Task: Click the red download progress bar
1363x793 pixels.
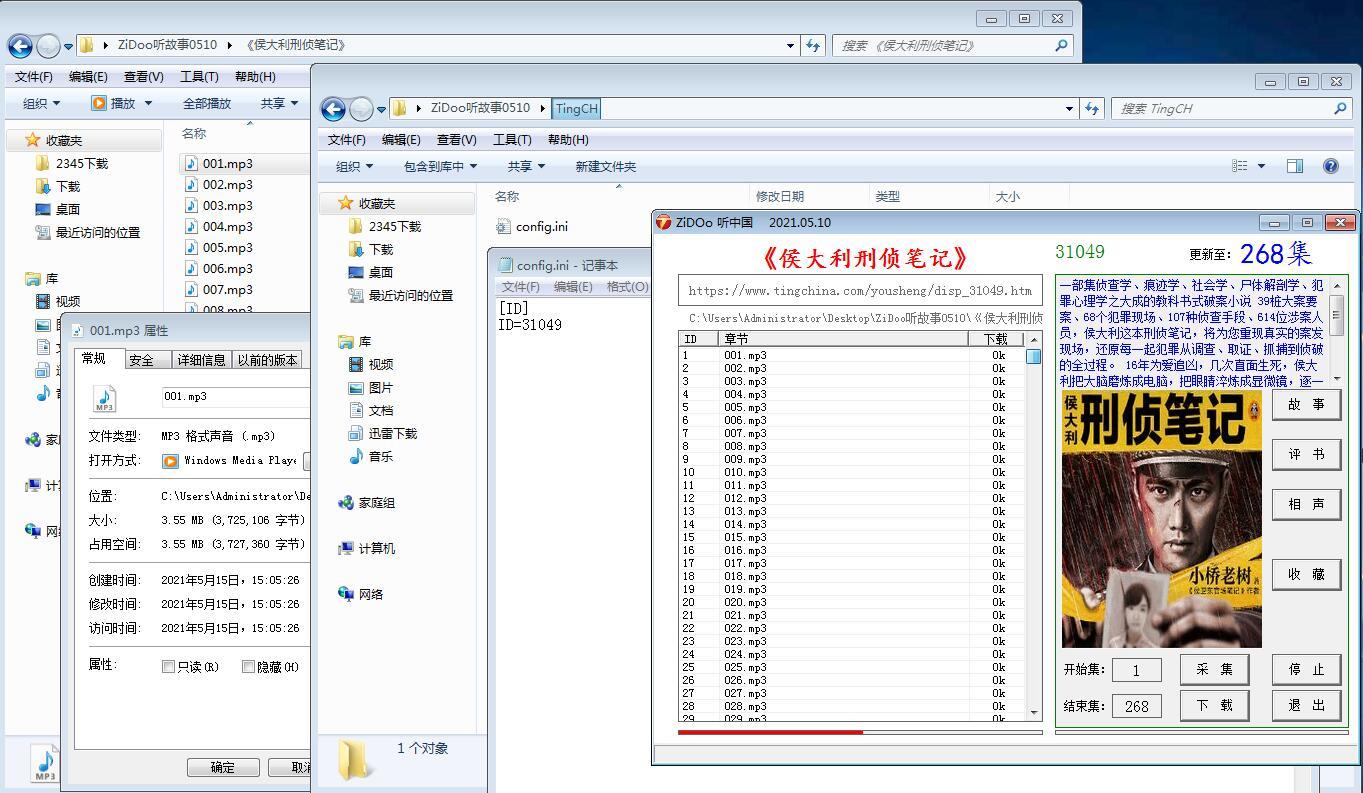Action: 770,732
